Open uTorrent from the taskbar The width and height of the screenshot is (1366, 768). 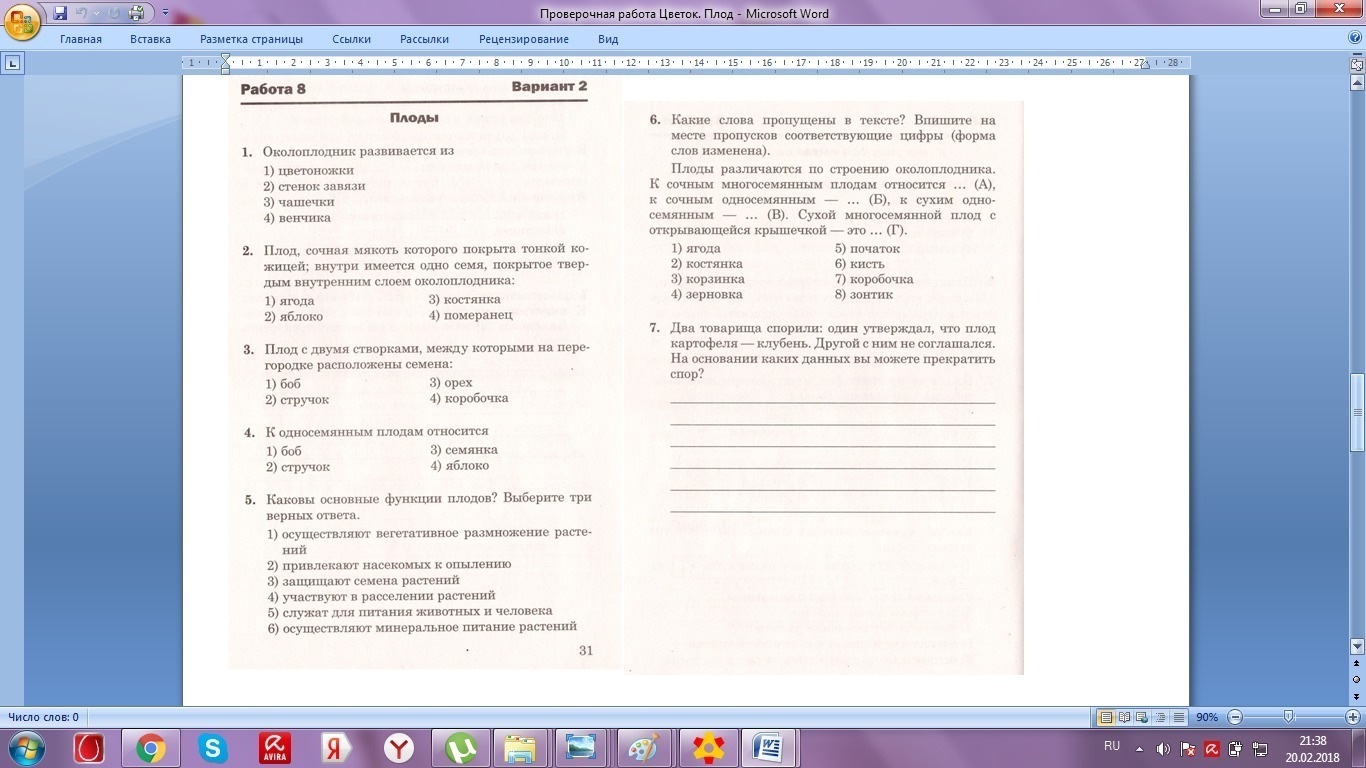pos(461,748)
